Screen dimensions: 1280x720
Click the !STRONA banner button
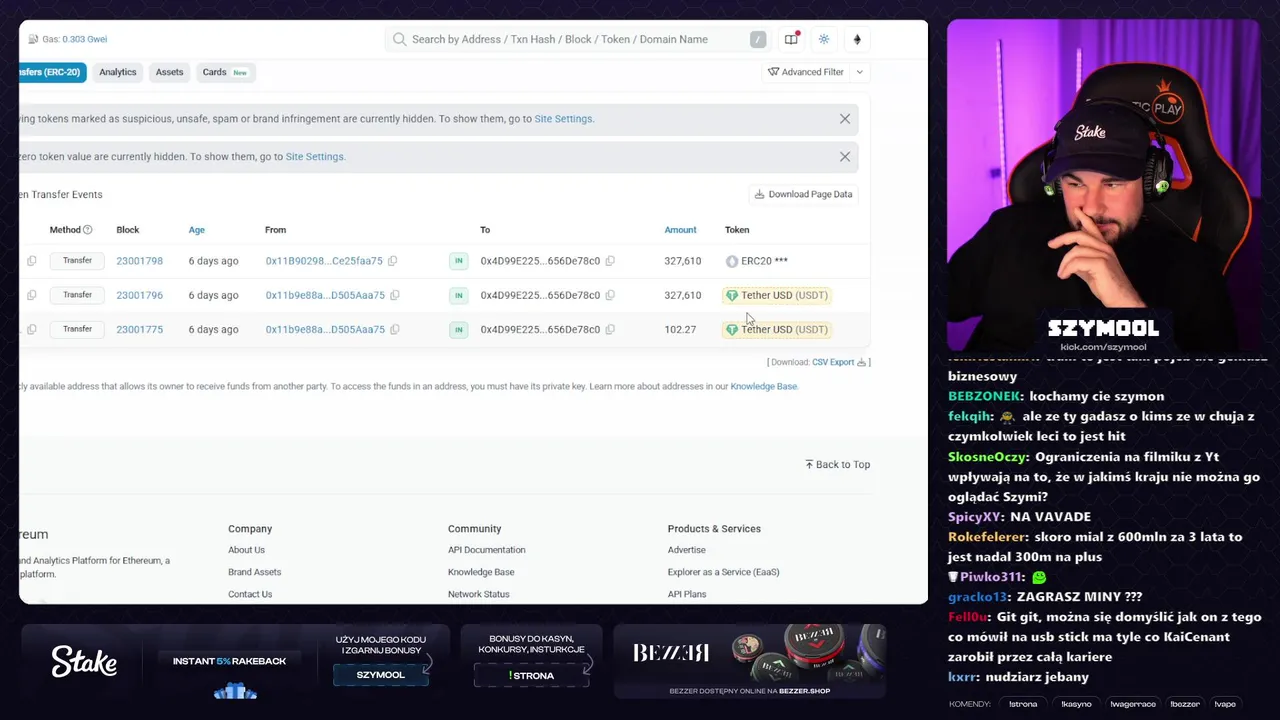click(531, 675)
